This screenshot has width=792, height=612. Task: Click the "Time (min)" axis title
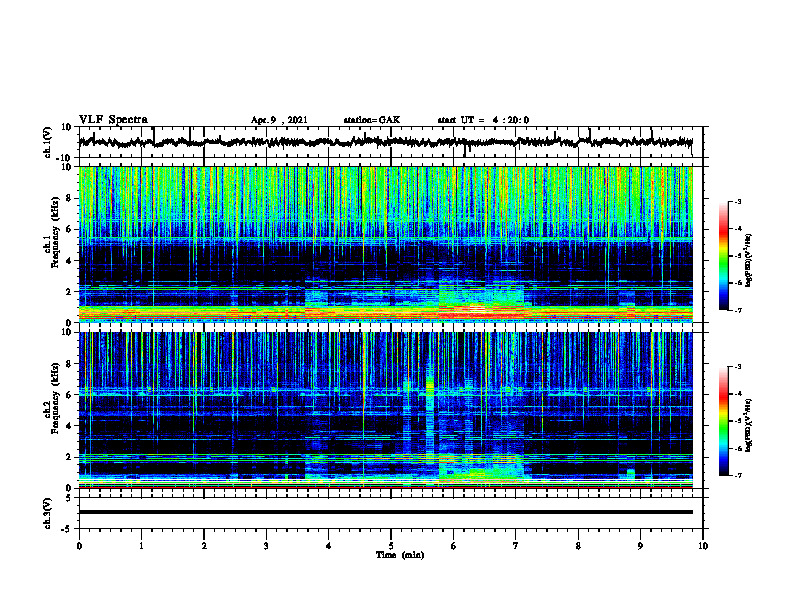point(400,555)
